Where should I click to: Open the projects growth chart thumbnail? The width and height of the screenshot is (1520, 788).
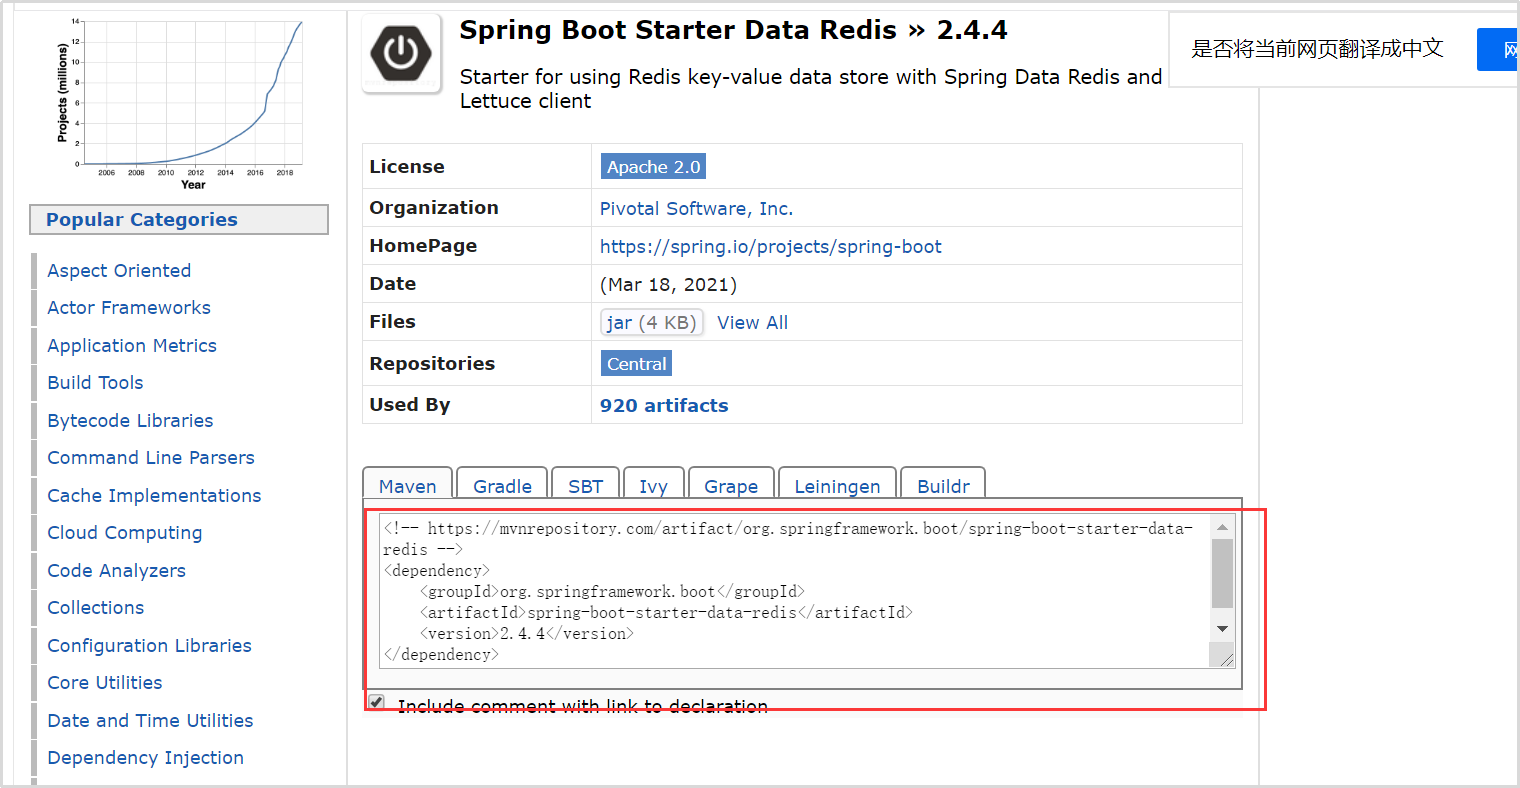click(180, 103)
